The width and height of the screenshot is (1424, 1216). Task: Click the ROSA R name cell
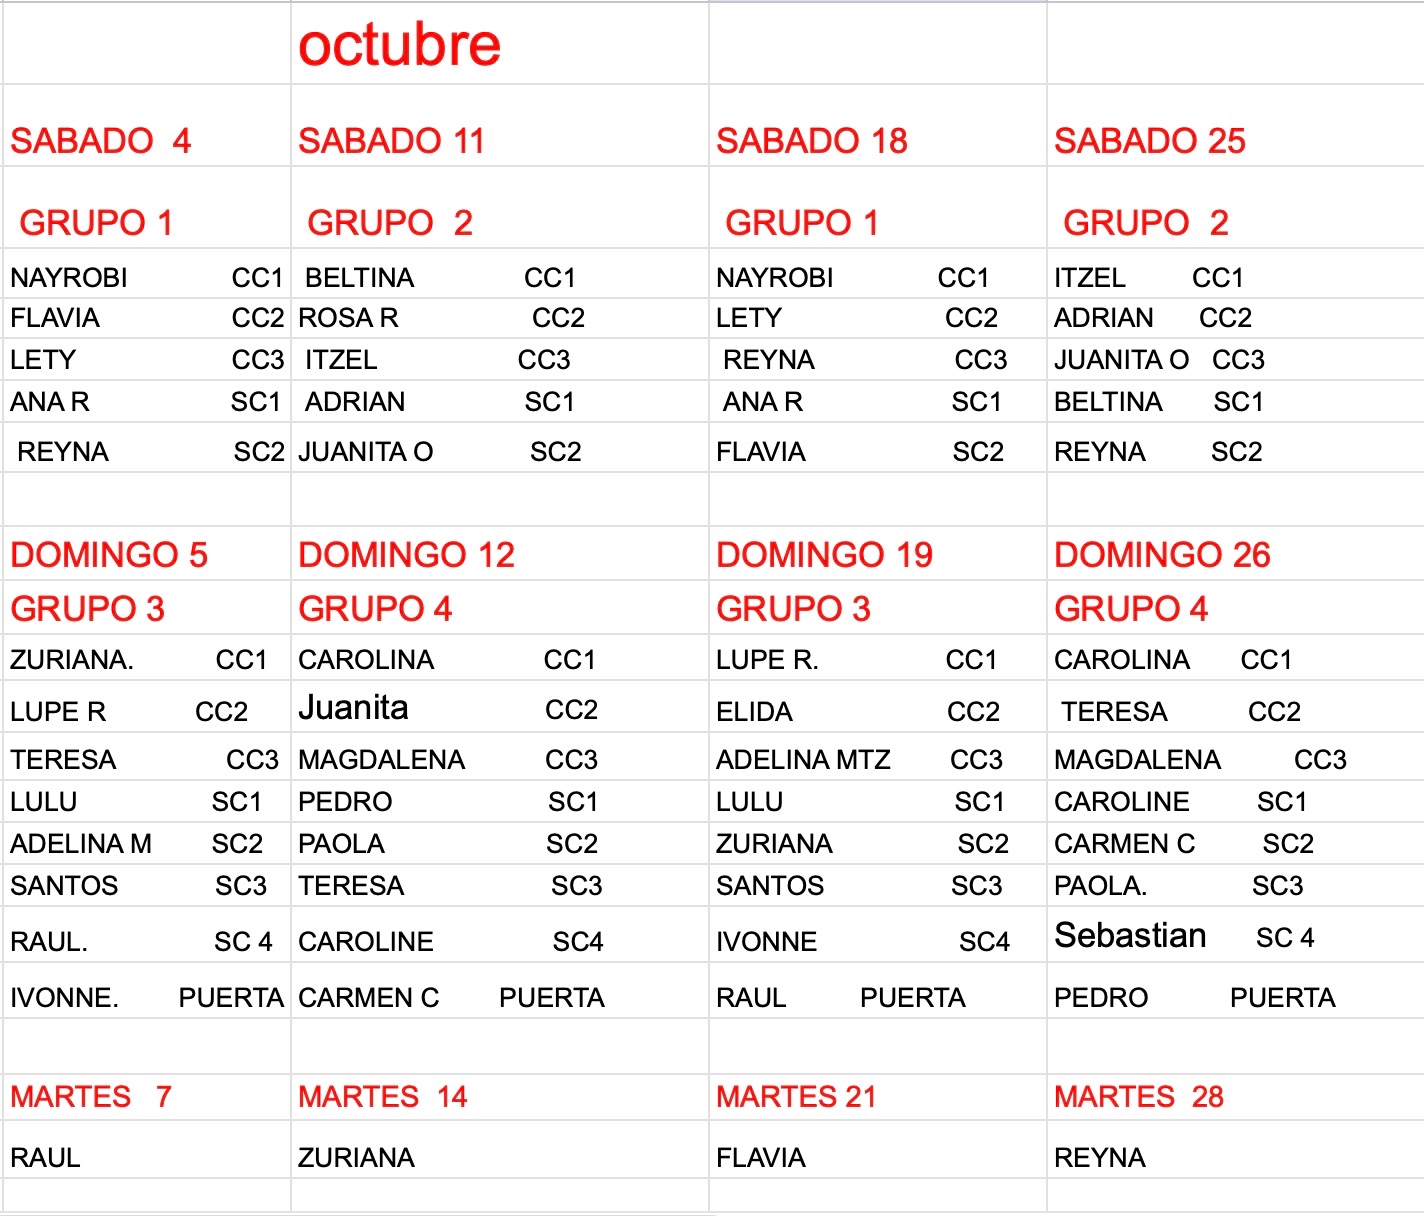pos(349,318)
